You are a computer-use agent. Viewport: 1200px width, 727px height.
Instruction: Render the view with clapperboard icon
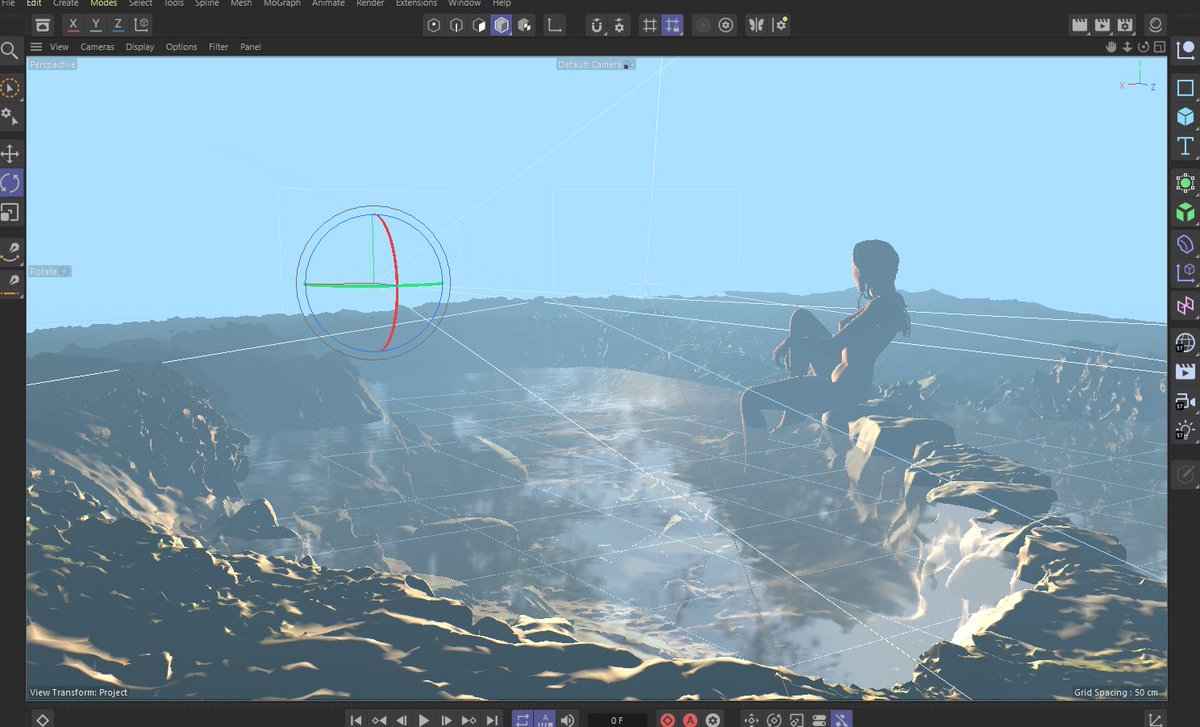[x=1079, y=25]
